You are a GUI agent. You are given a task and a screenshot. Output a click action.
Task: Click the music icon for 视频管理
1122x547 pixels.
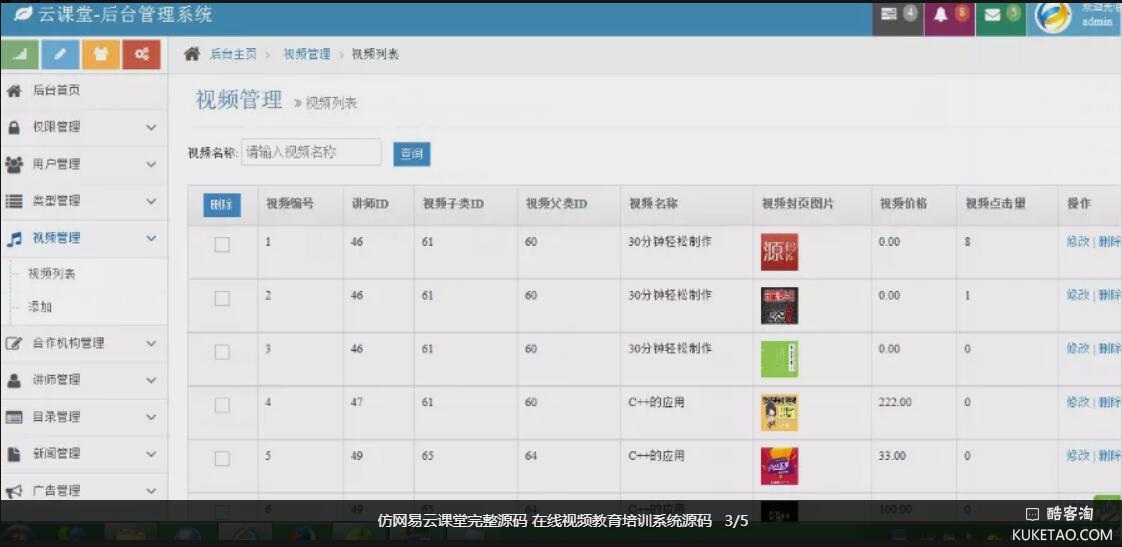tap(14, 239)
